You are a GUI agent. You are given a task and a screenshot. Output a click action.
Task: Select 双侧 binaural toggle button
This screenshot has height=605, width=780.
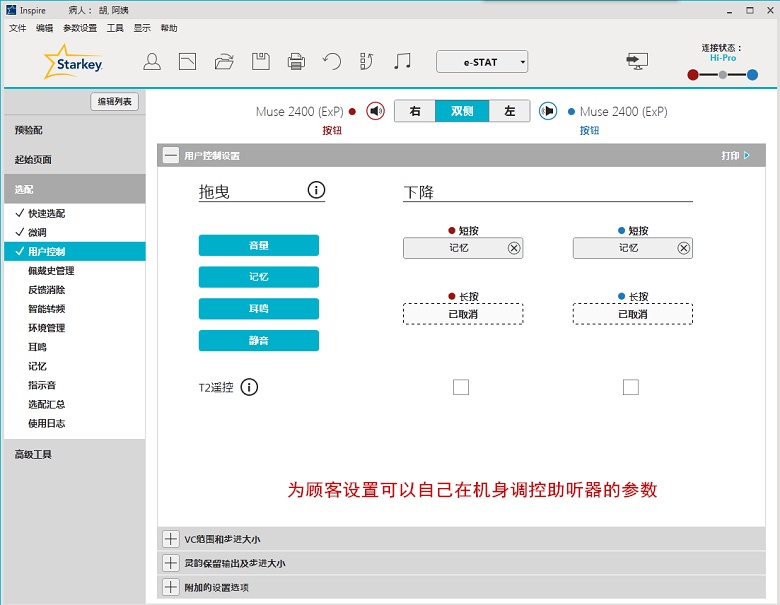pos(462,111)
